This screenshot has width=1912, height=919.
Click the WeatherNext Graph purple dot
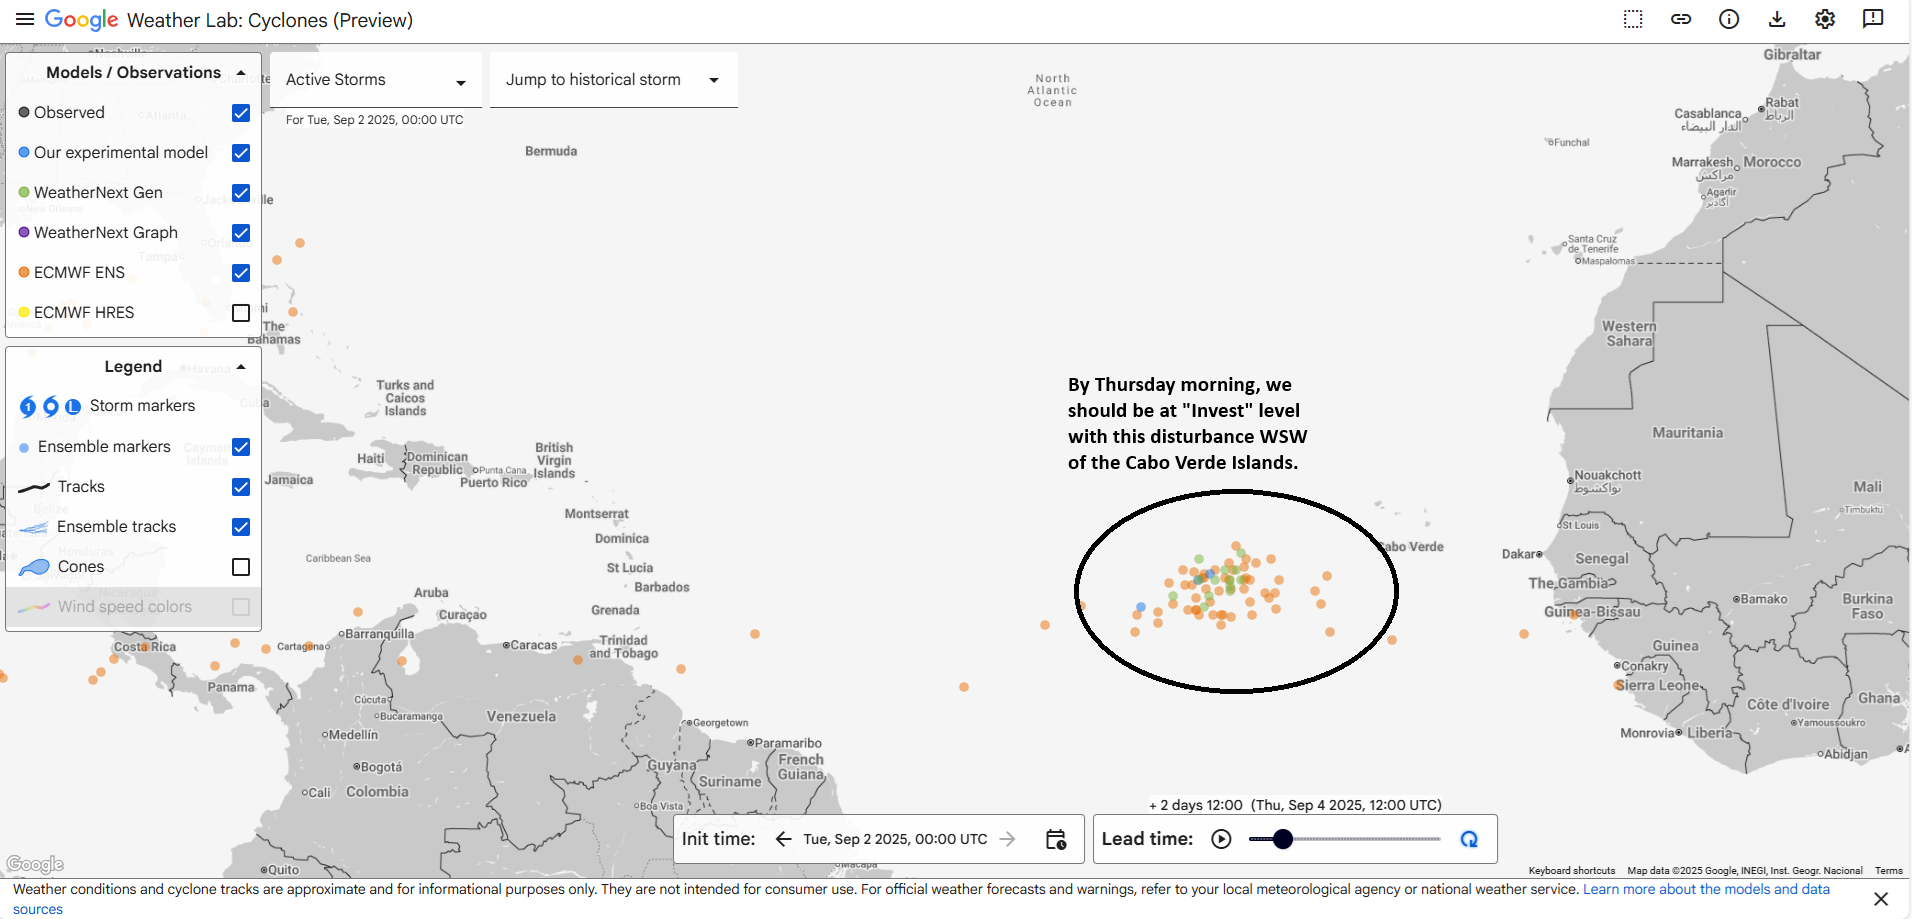pos(24,232)
